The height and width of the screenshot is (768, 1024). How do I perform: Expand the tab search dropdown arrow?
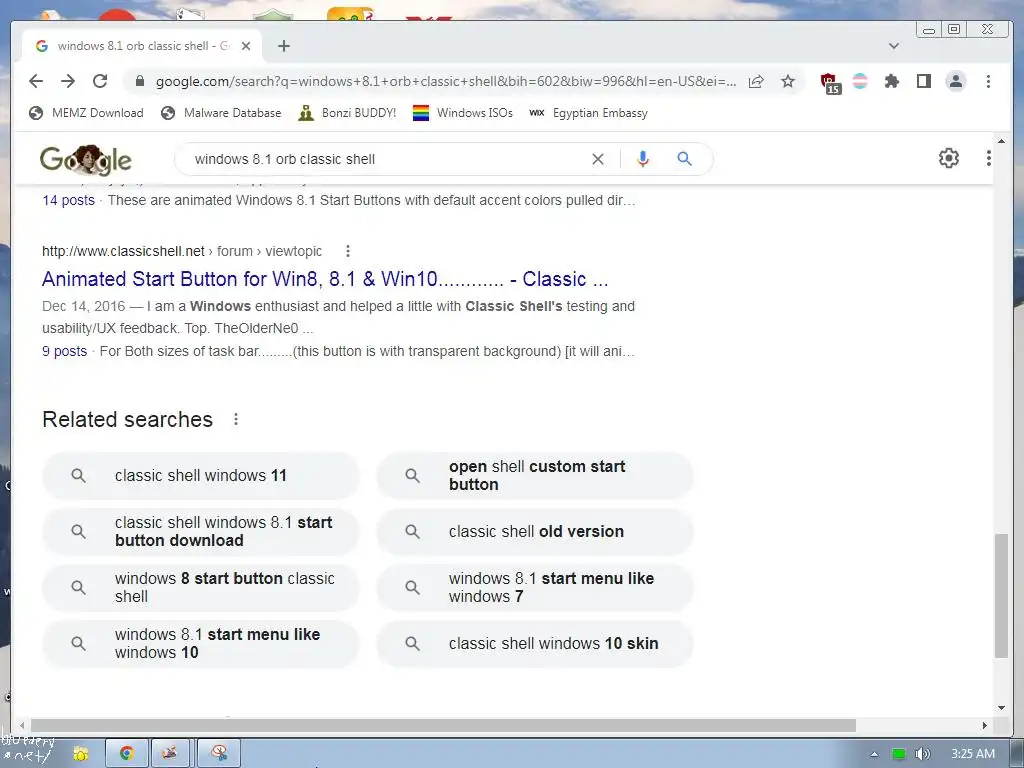[x=894, y=46]
